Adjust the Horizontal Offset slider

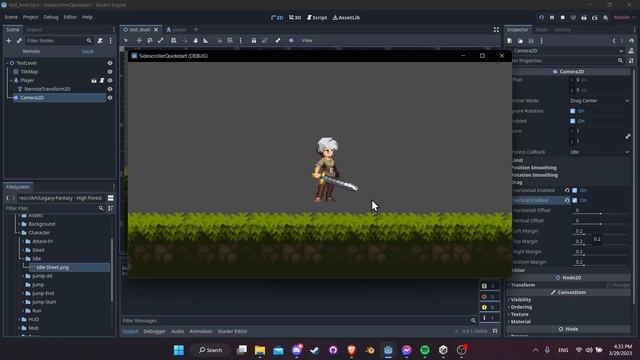click(599, 213)
